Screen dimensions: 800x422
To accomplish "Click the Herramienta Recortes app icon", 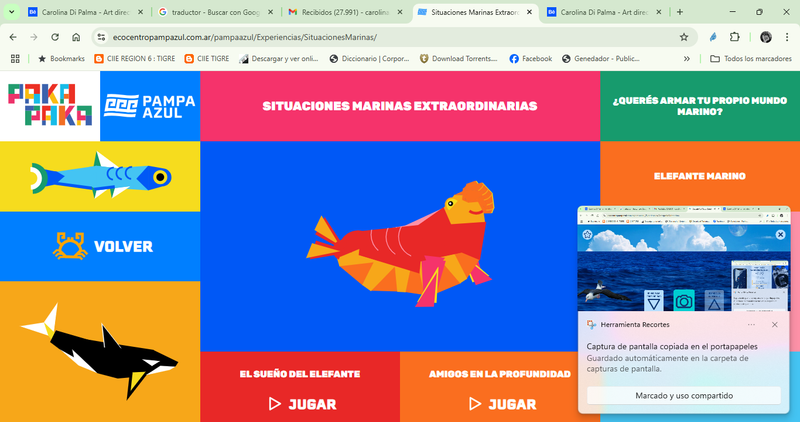I will (591, 325).
